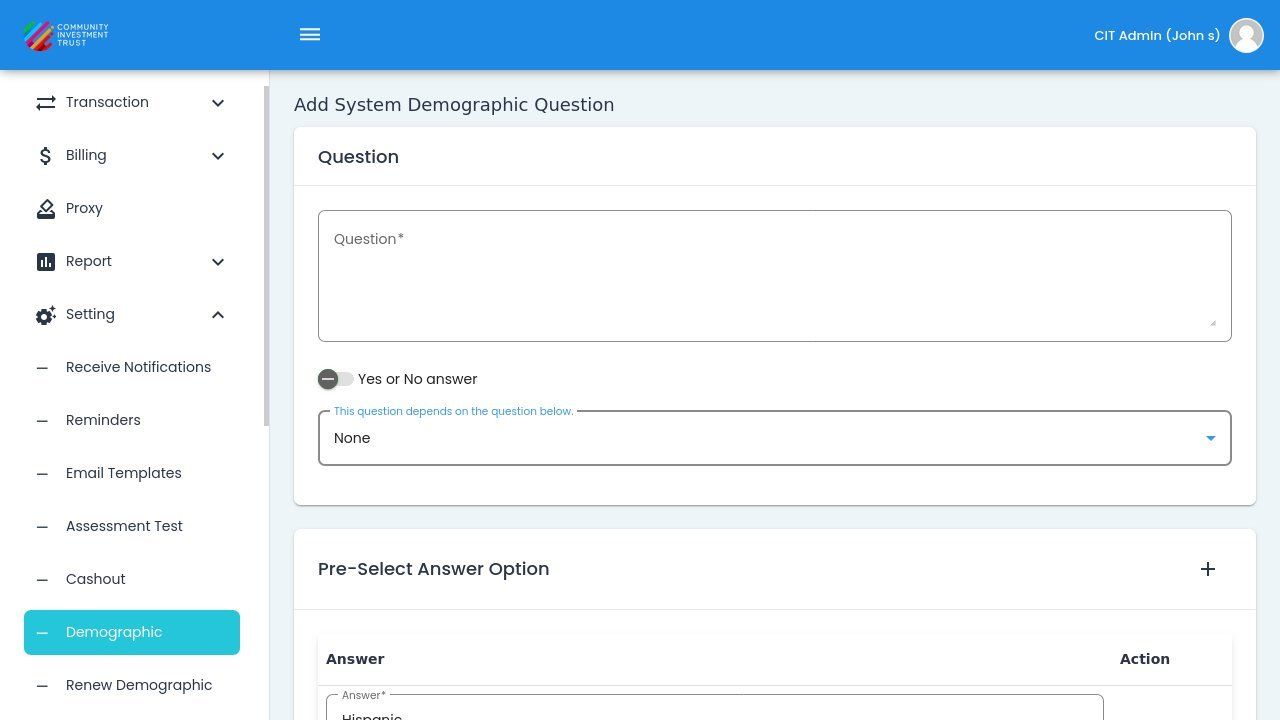Add a pre-select answer option with plus
Screen dimensions: 1280x720
pyautogui.click(x=1208, y=569)
